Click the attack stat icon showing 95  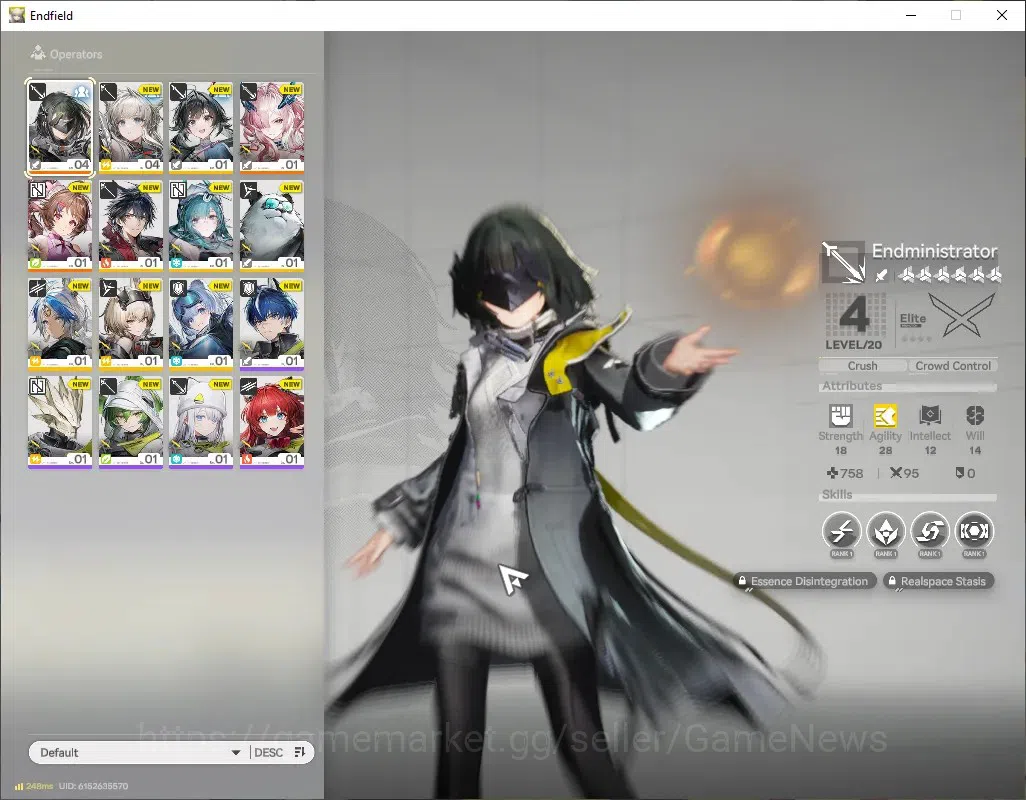point(896,473)
